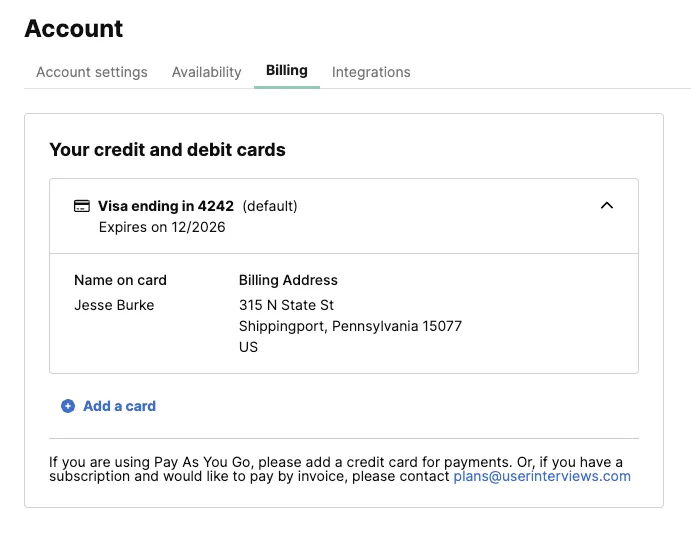Go to the Integrations tab
The image size is (691, 534).
tap(371, 72)
